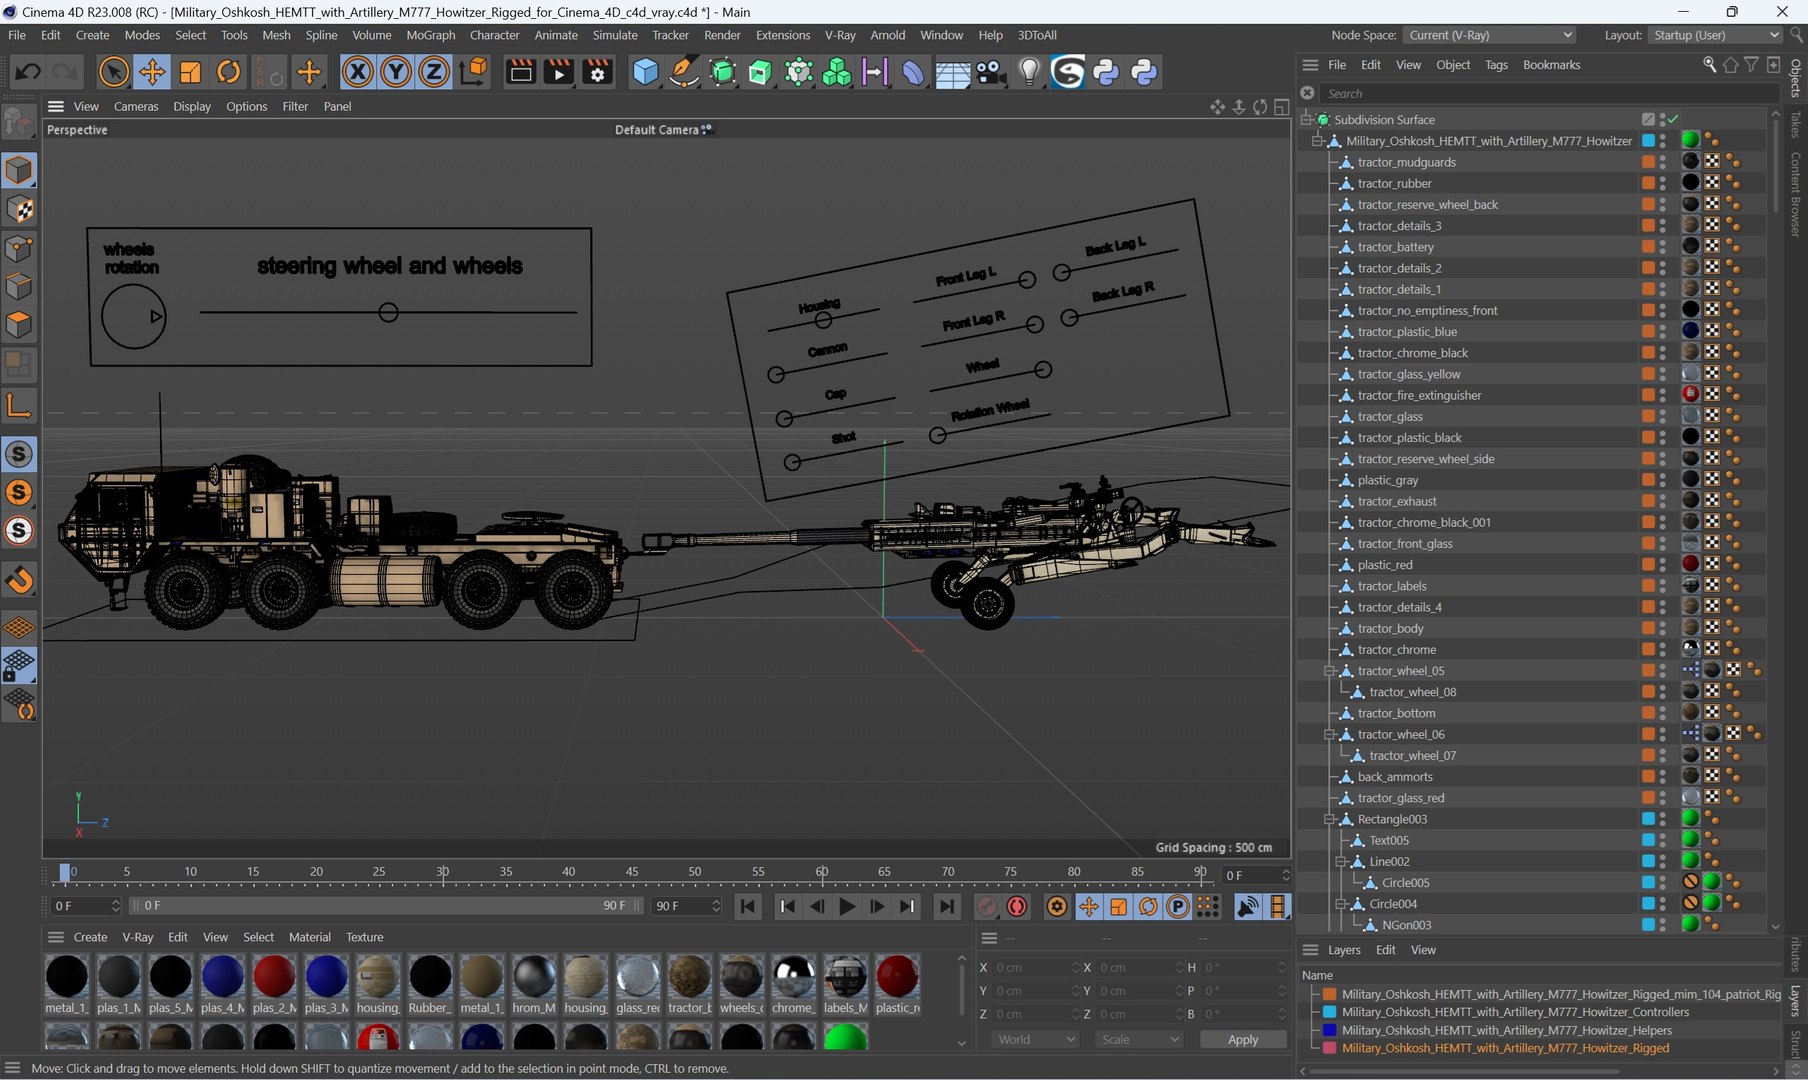Activate the Move tool in top toolbar
This screenshot has height=1080, width=1808.
(152, 72)
